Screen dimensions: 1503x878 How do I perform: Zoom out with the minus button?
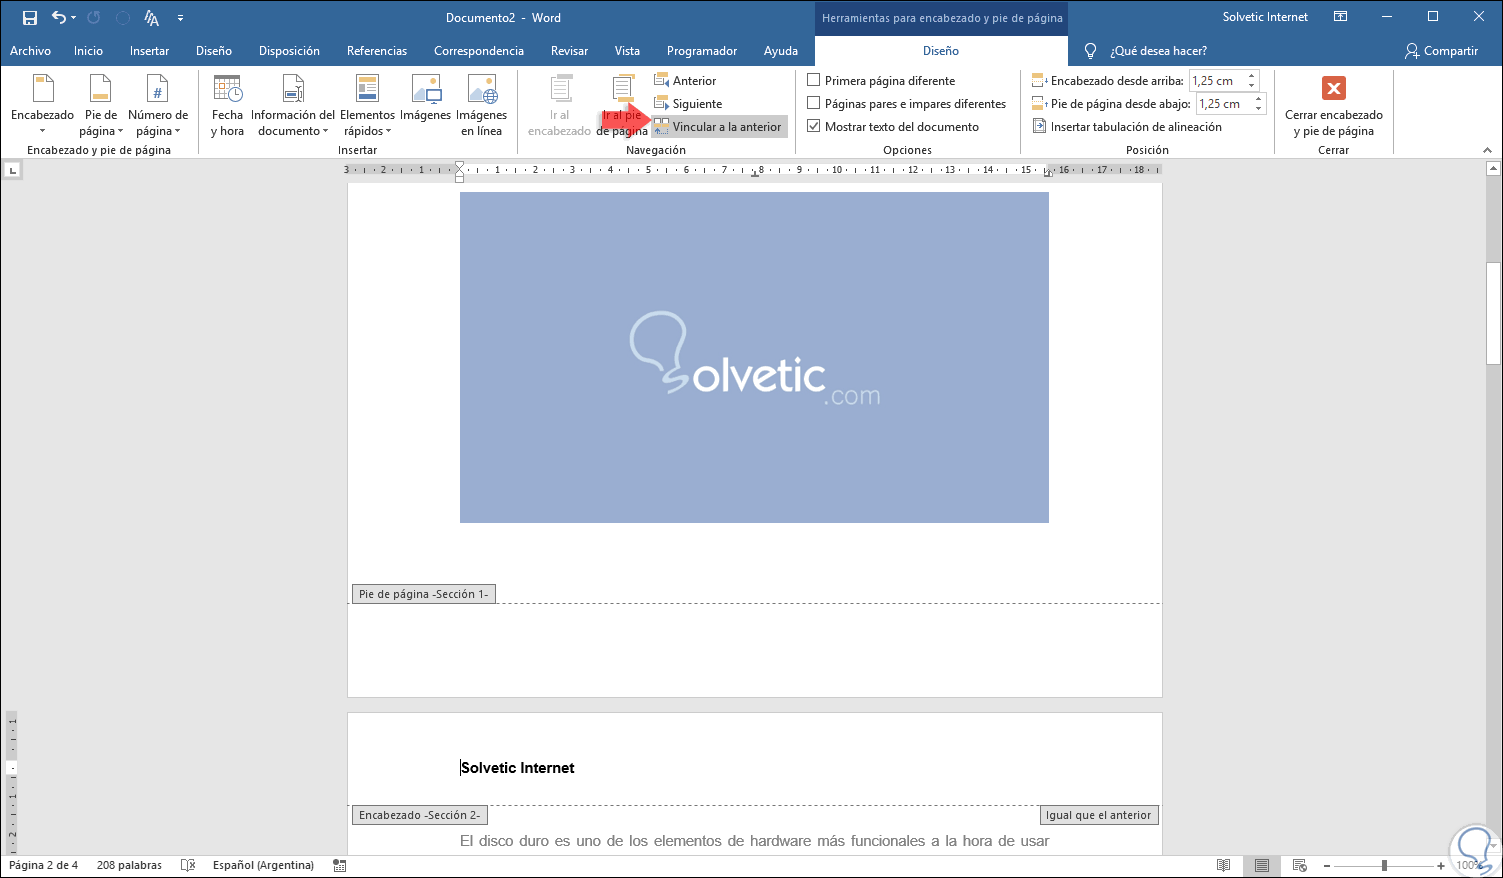[x=1326, y=865]
